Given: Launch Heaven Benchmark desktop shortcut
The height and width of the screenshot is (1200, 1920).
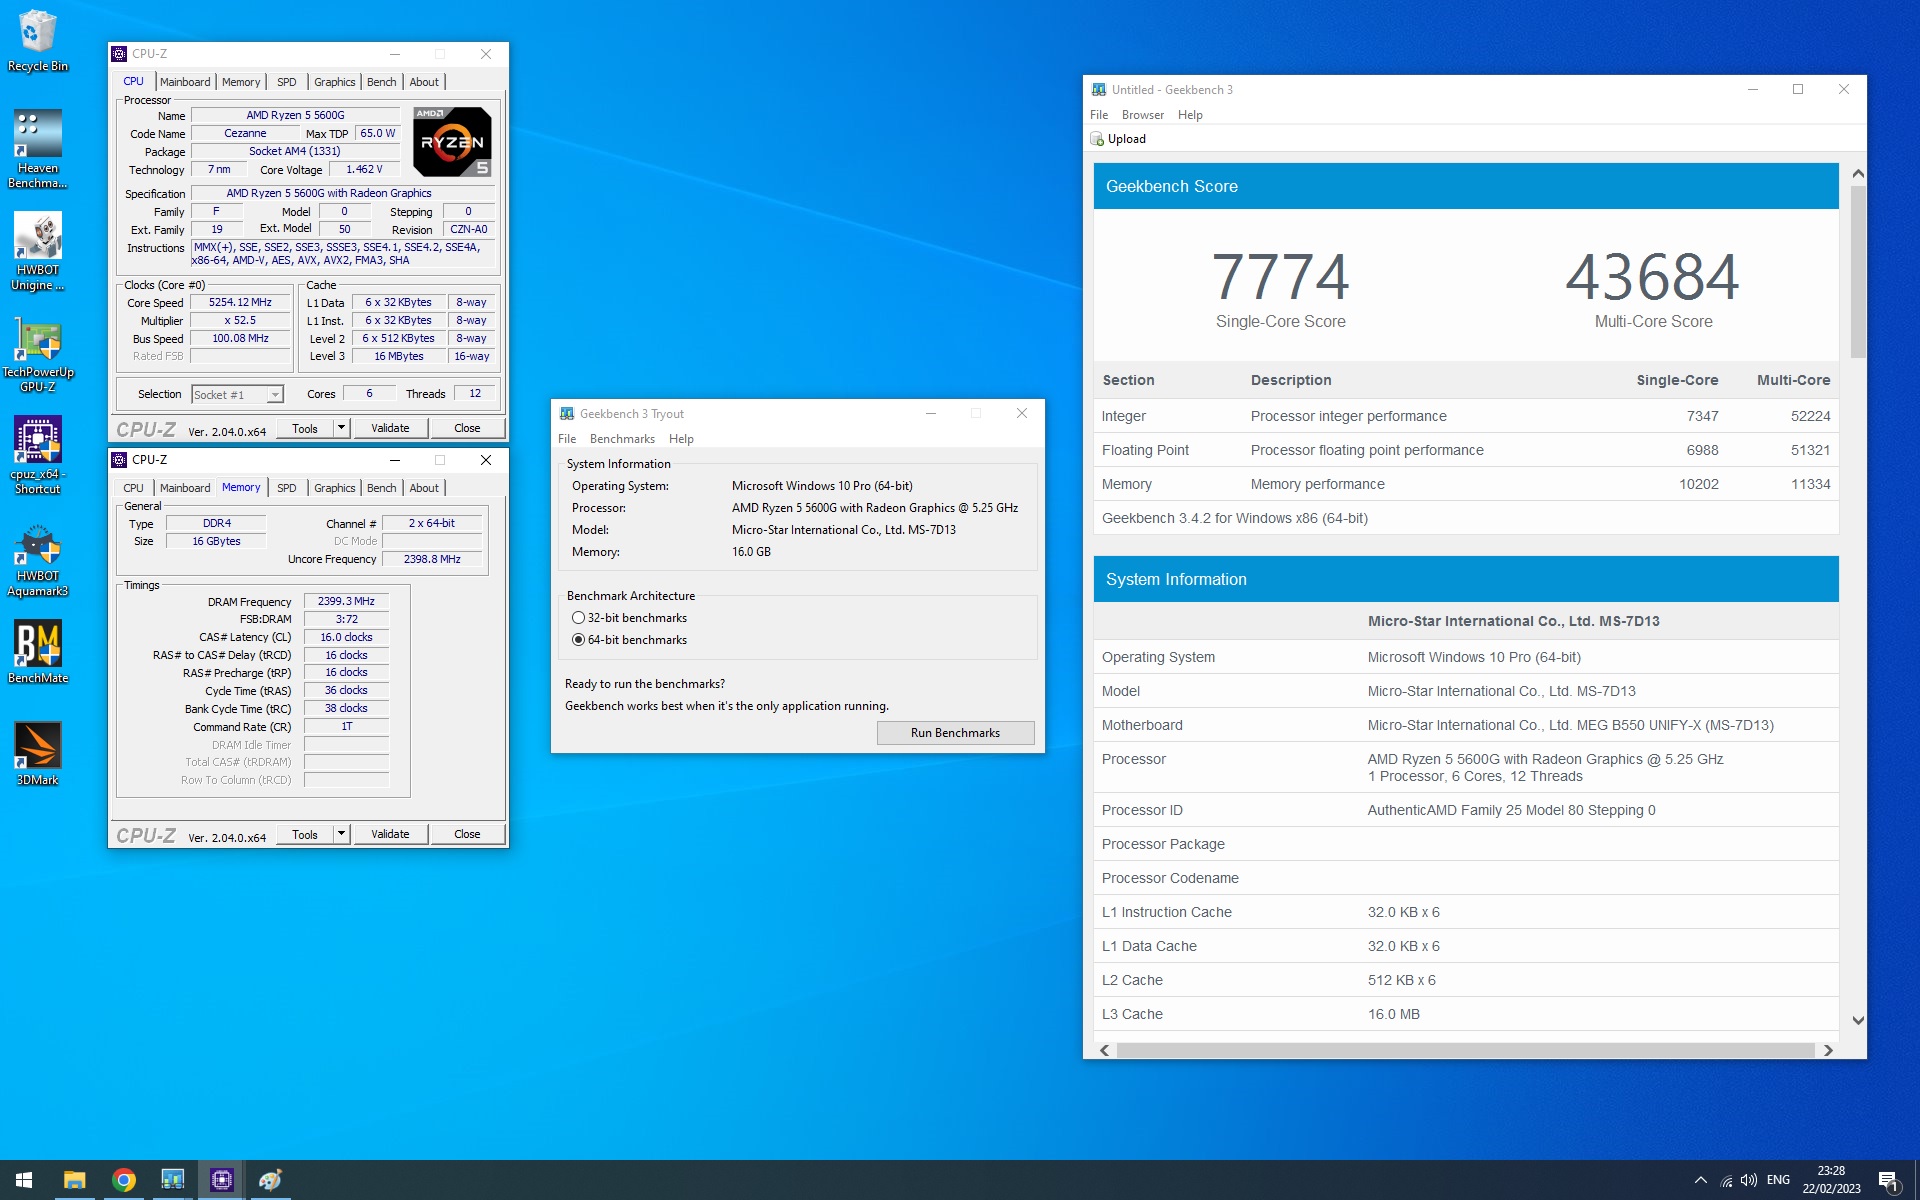Looking at the screenshot, I should point(38,149).
